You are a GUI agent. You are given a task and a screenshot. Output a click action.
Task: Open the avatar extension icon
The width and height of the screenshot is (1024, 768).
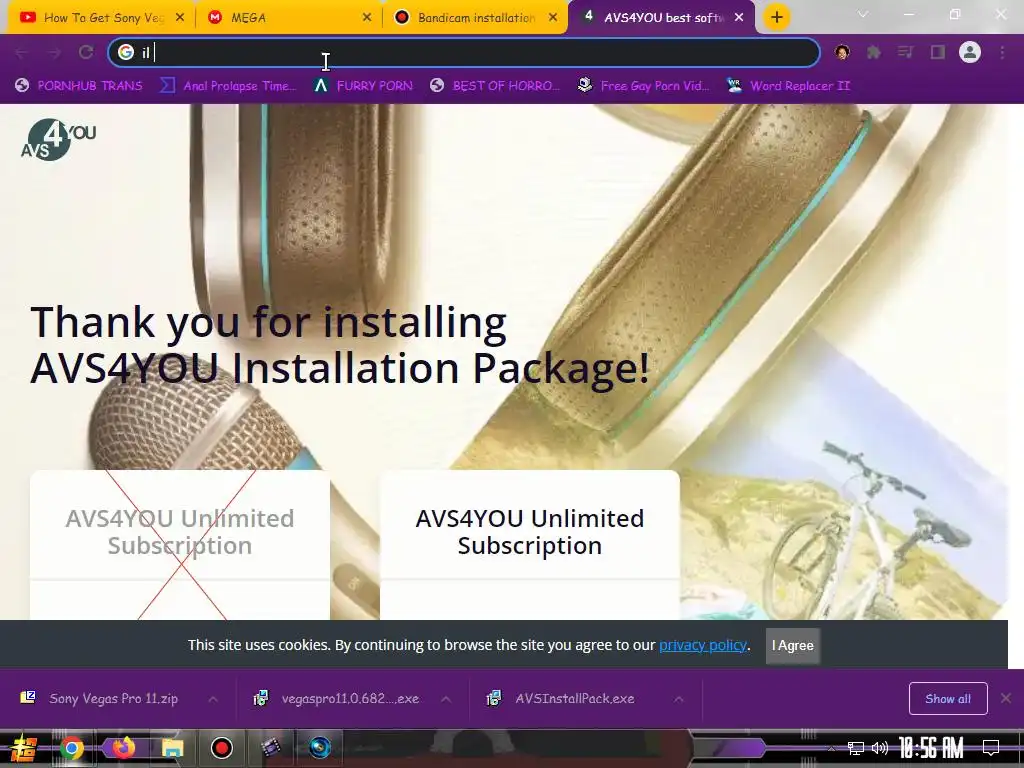[x=842, y=52]
